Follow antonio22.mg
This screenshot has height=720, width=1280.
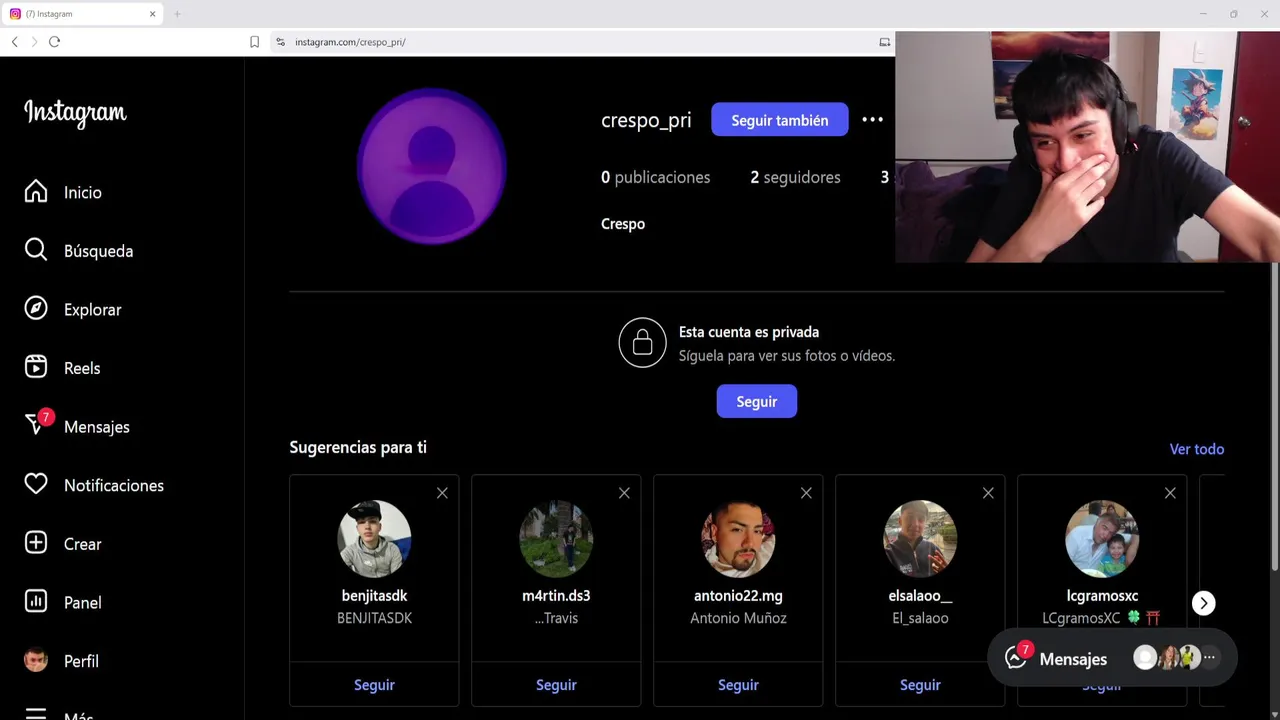tap(738, 685)
